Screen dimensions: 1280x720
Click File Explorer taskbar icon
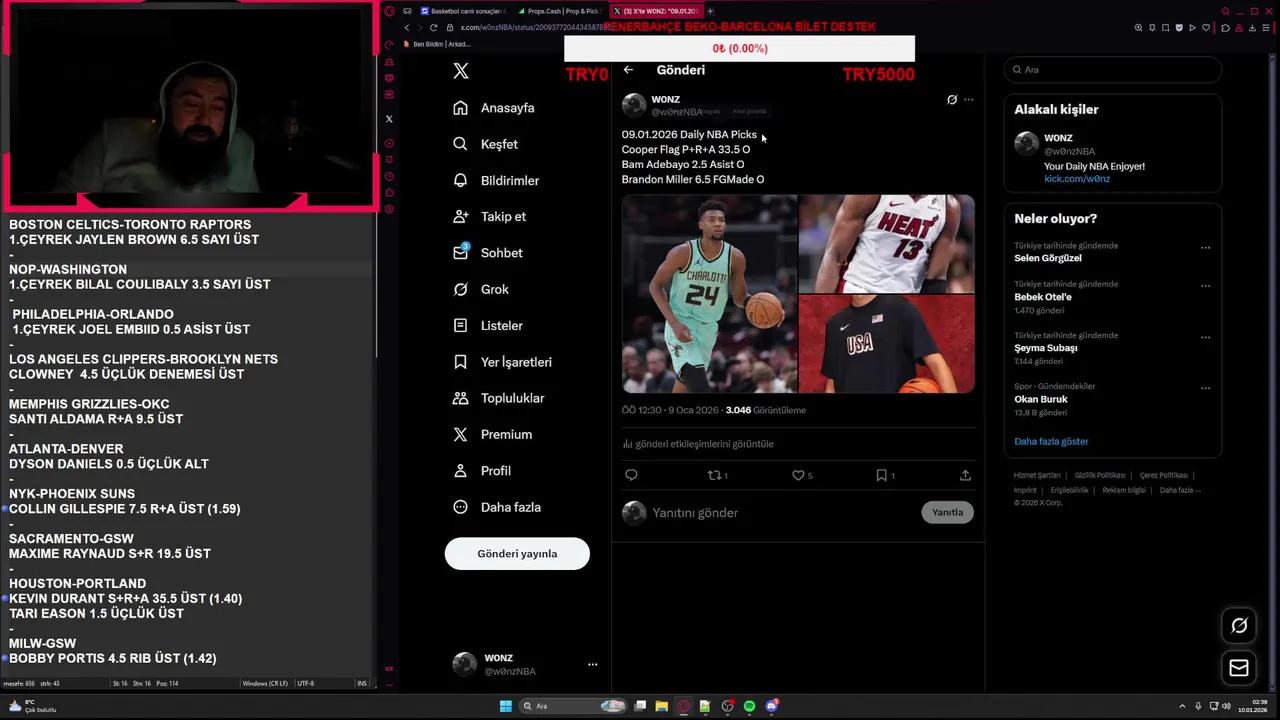pyautogui.click(x=661, y=706)
